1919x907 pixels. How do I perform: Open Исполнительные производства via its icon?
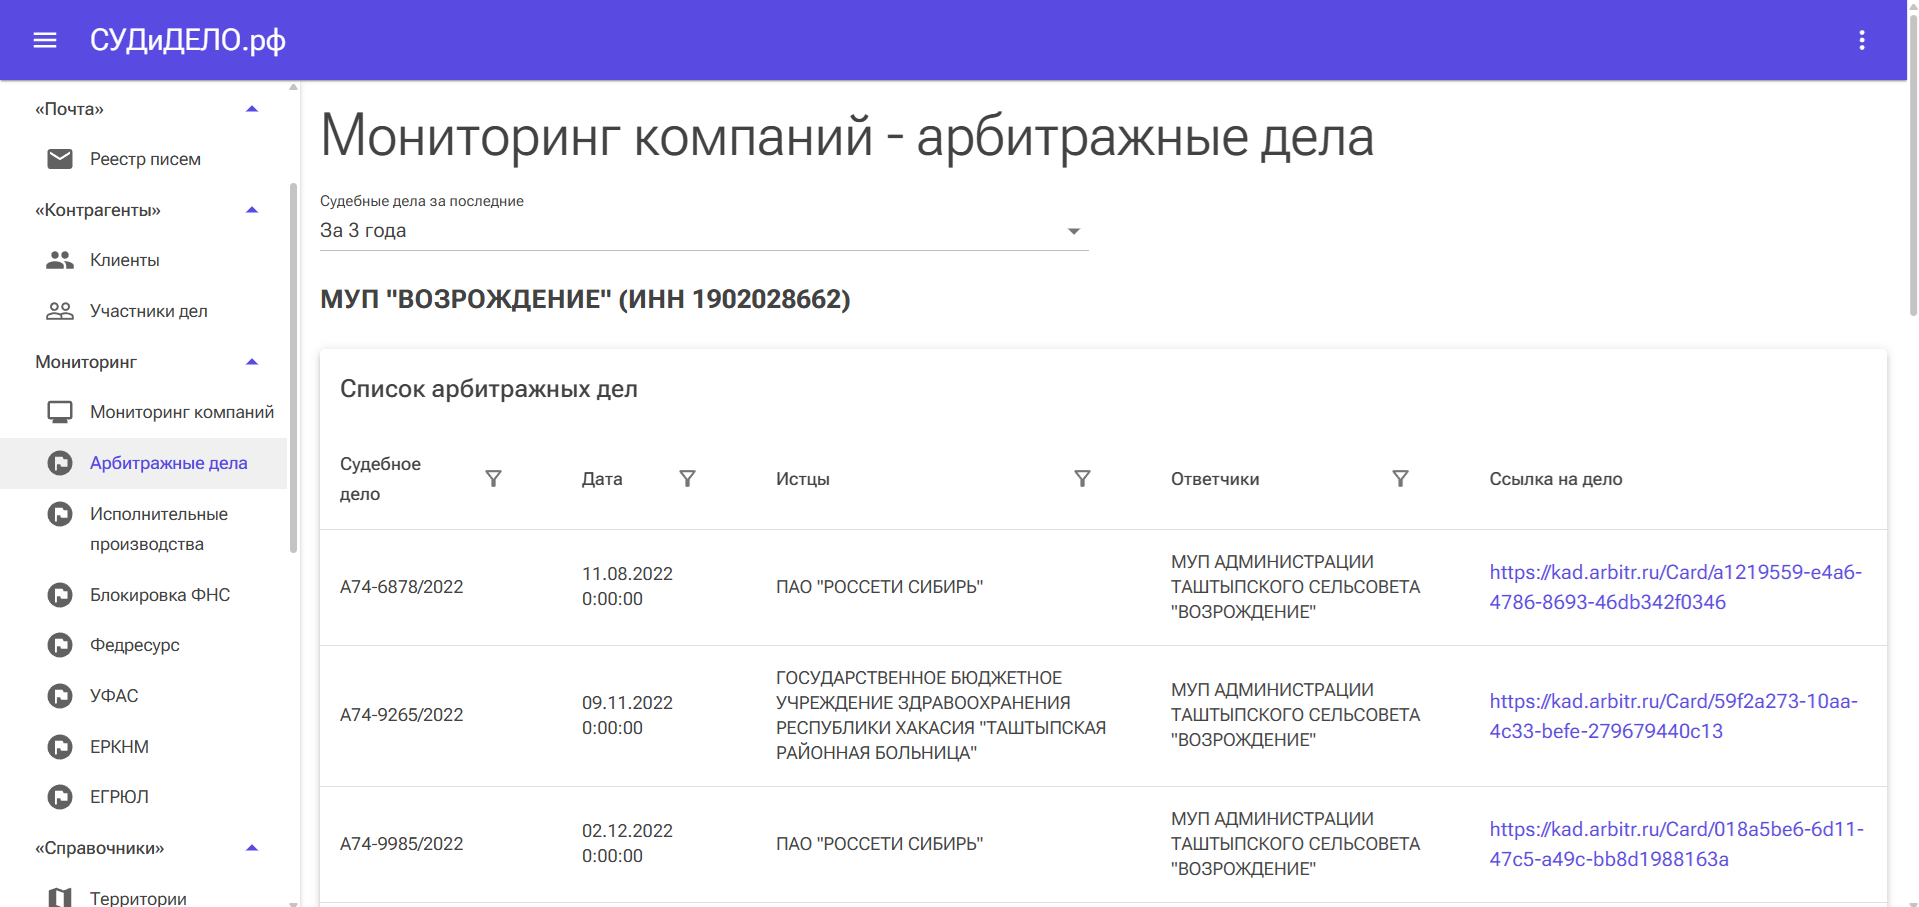(x=60, y=513)
